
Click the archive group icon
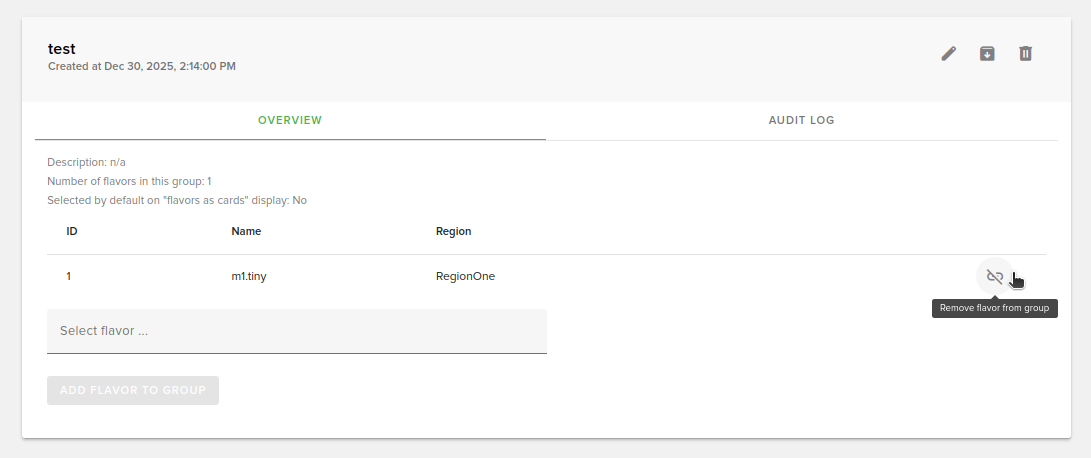(987, 54)
